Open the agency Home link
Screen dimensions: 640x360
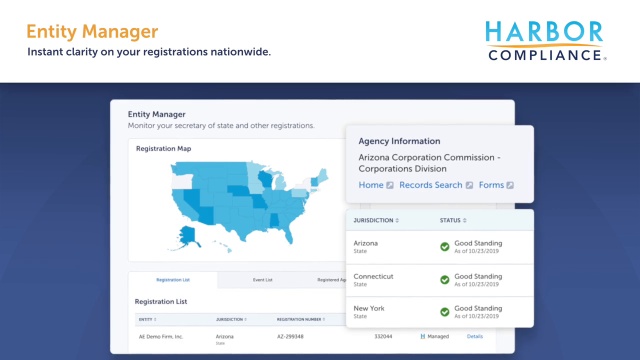pyautogui.click(x=371, y=185)
